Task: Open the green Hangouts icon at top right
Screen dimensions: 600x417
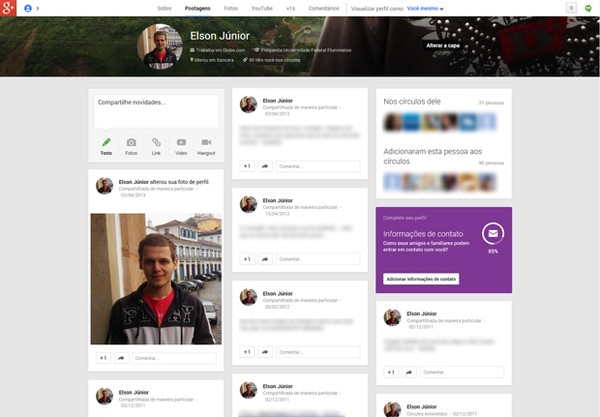Action: click(588, 8)
